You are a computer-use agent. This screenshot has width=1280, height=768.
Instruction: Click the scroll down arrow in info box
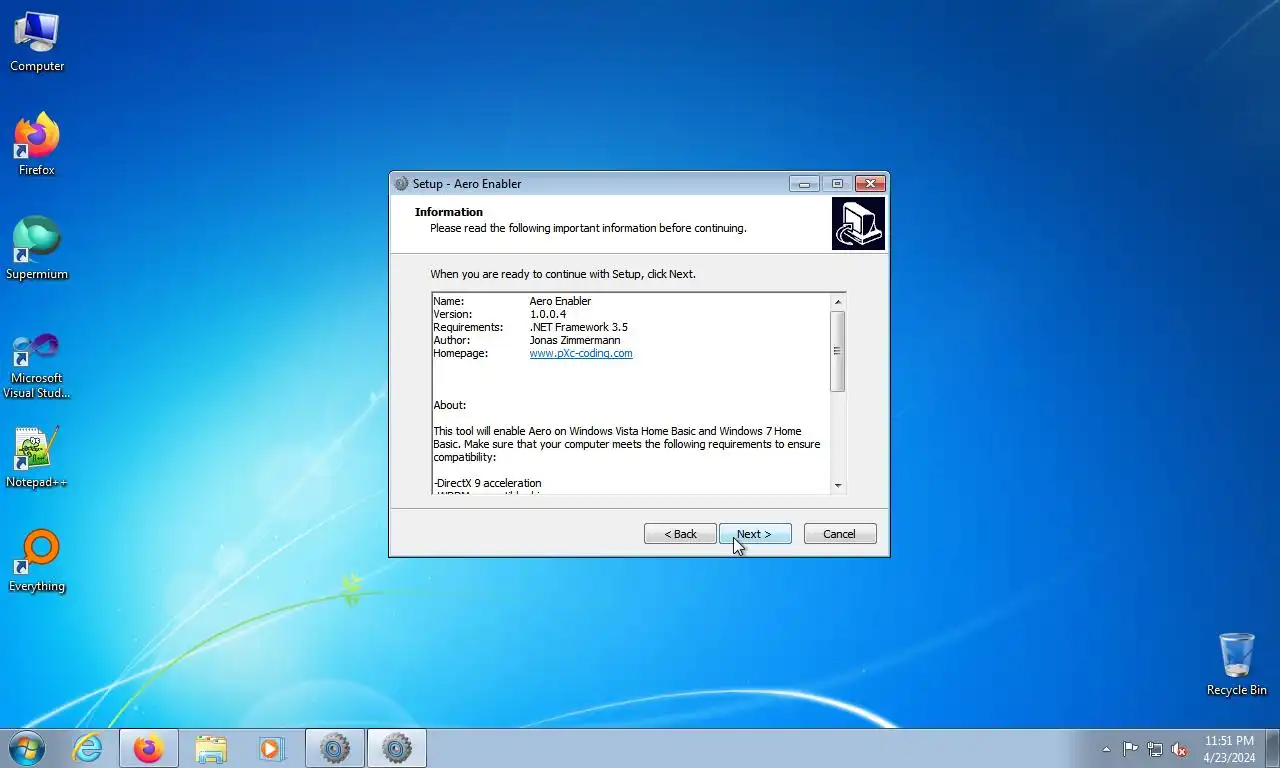coord(838,485)
